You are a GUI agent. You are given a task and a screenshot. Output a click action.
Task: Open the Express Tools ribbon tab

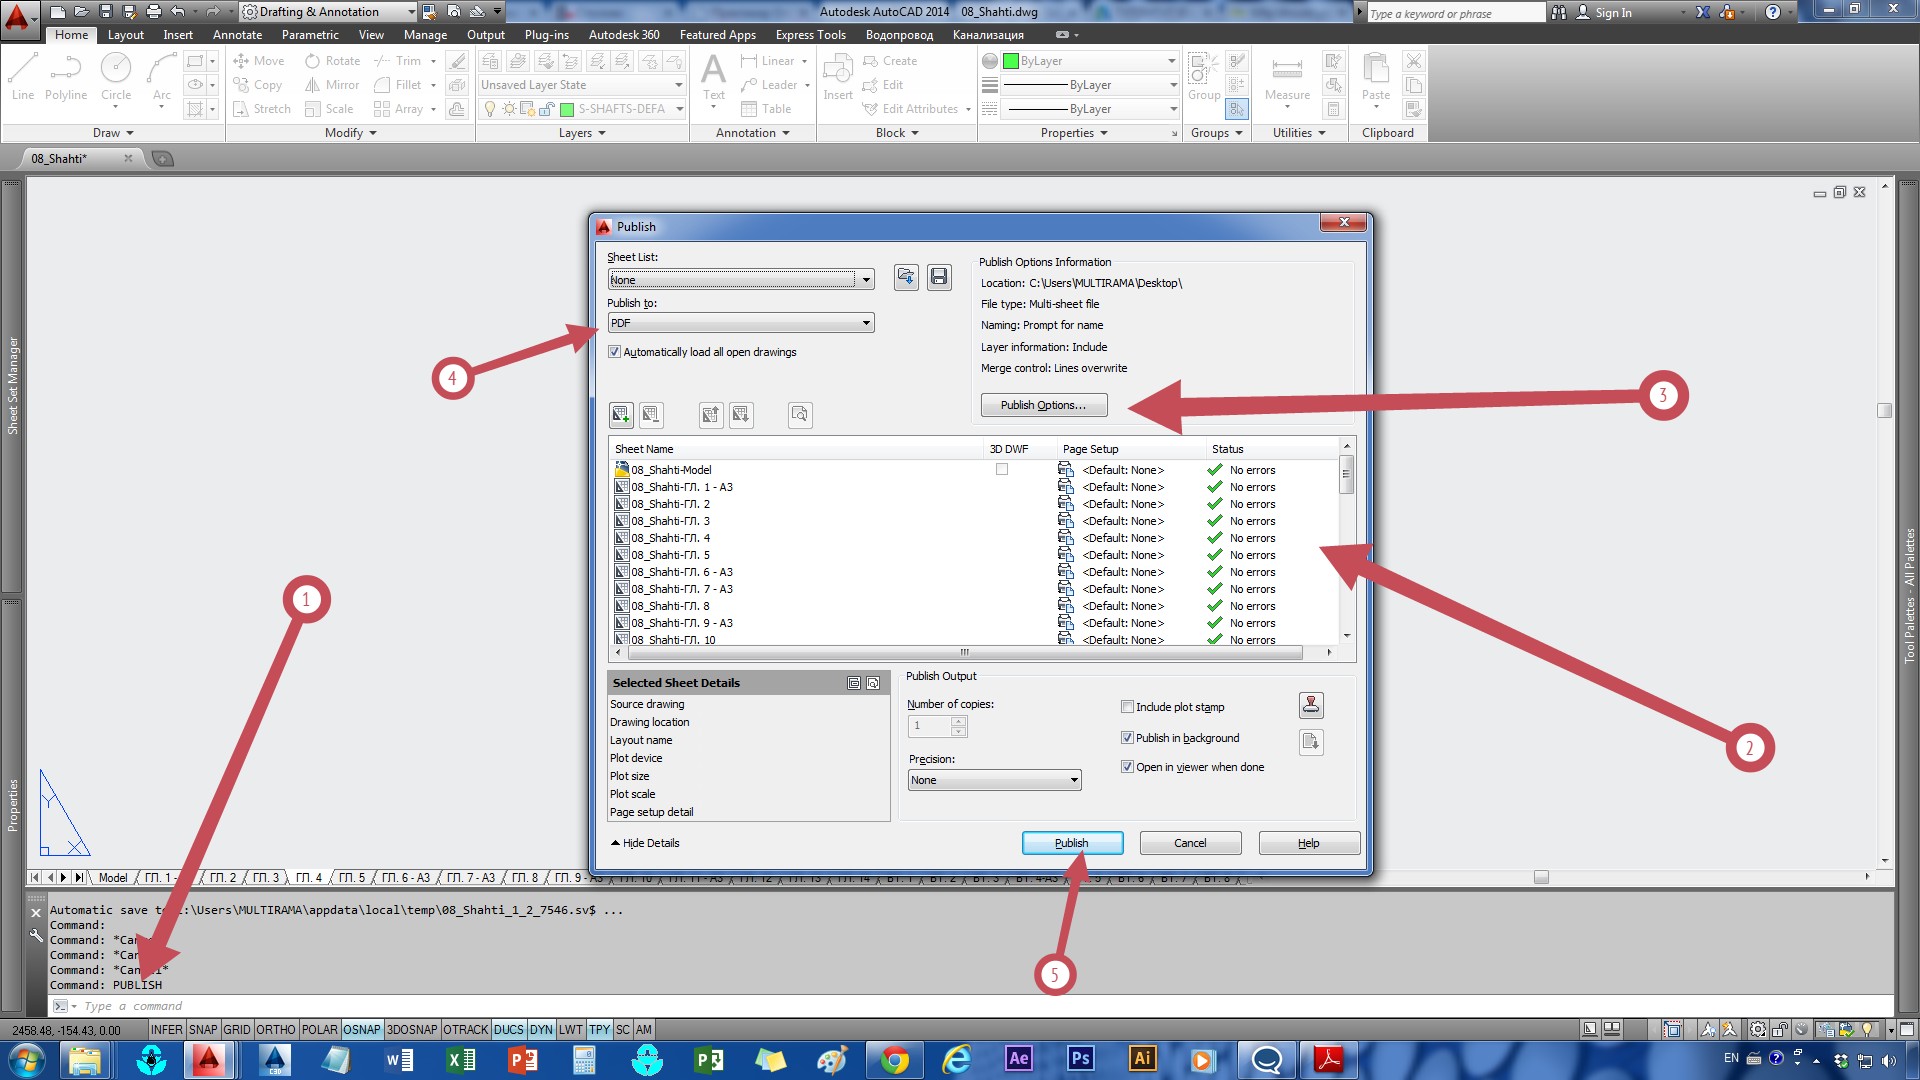[x=810, y=35]
